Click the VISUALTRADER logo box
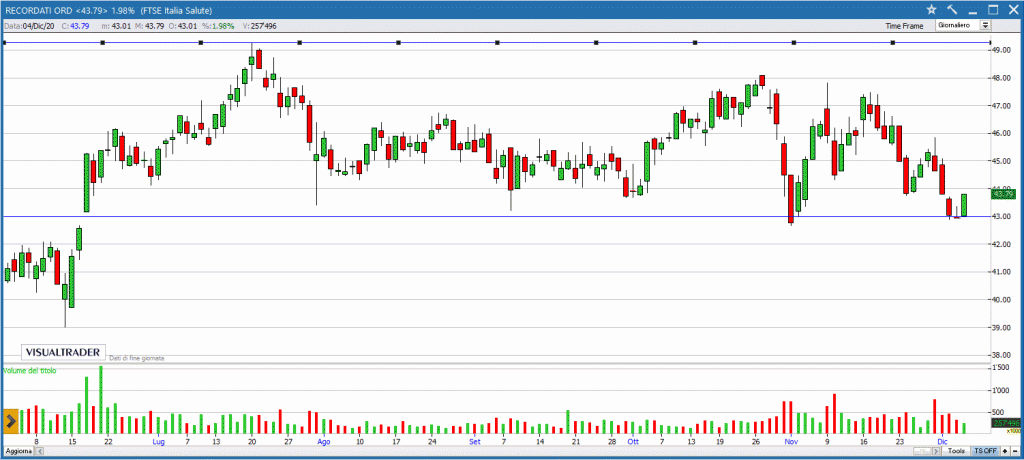 tap(63, 352)
